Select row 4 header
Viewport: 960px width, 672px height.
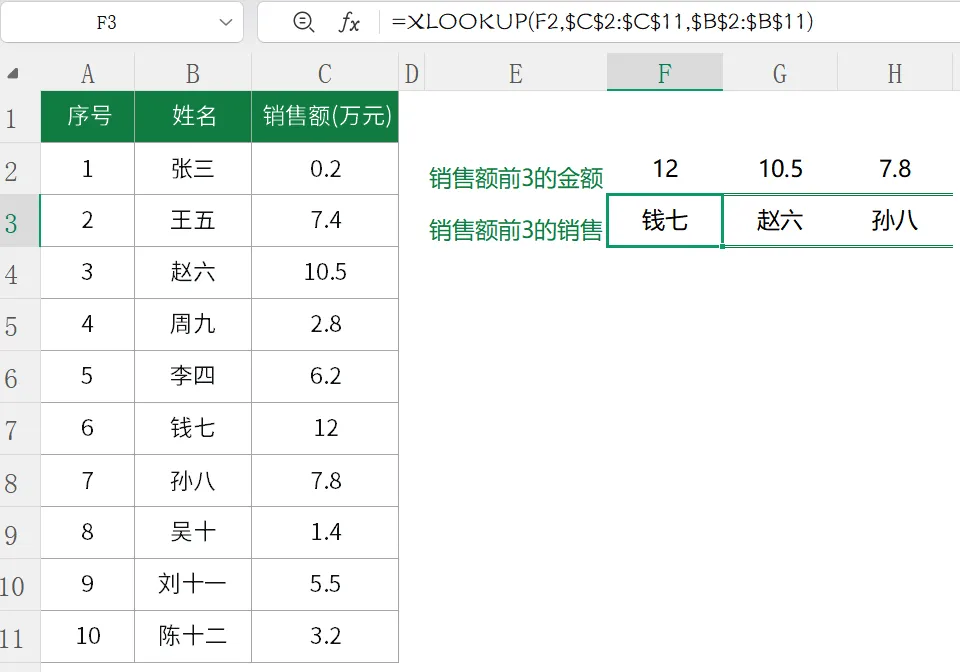tap(20, 273)
